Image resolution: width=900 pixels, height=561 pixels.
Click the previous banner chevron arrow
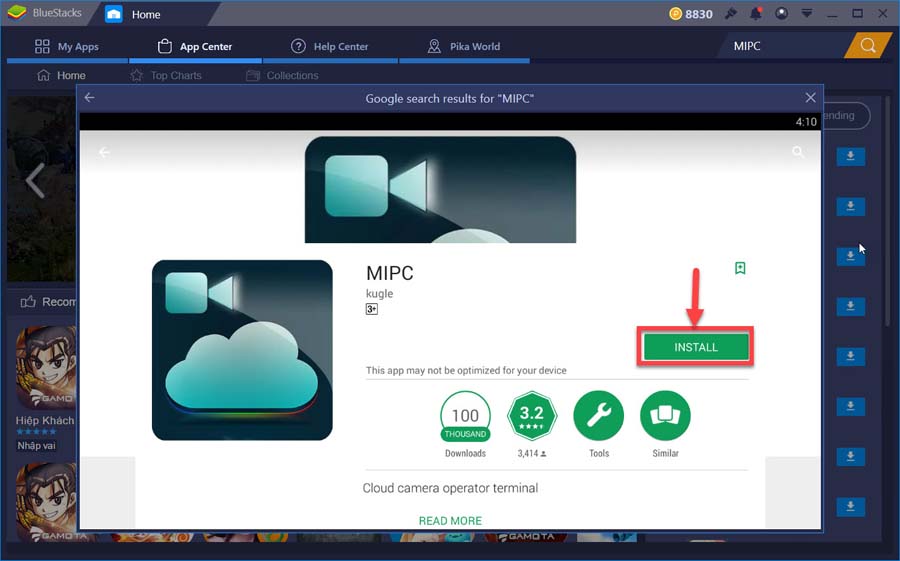(x=35, y=180)
